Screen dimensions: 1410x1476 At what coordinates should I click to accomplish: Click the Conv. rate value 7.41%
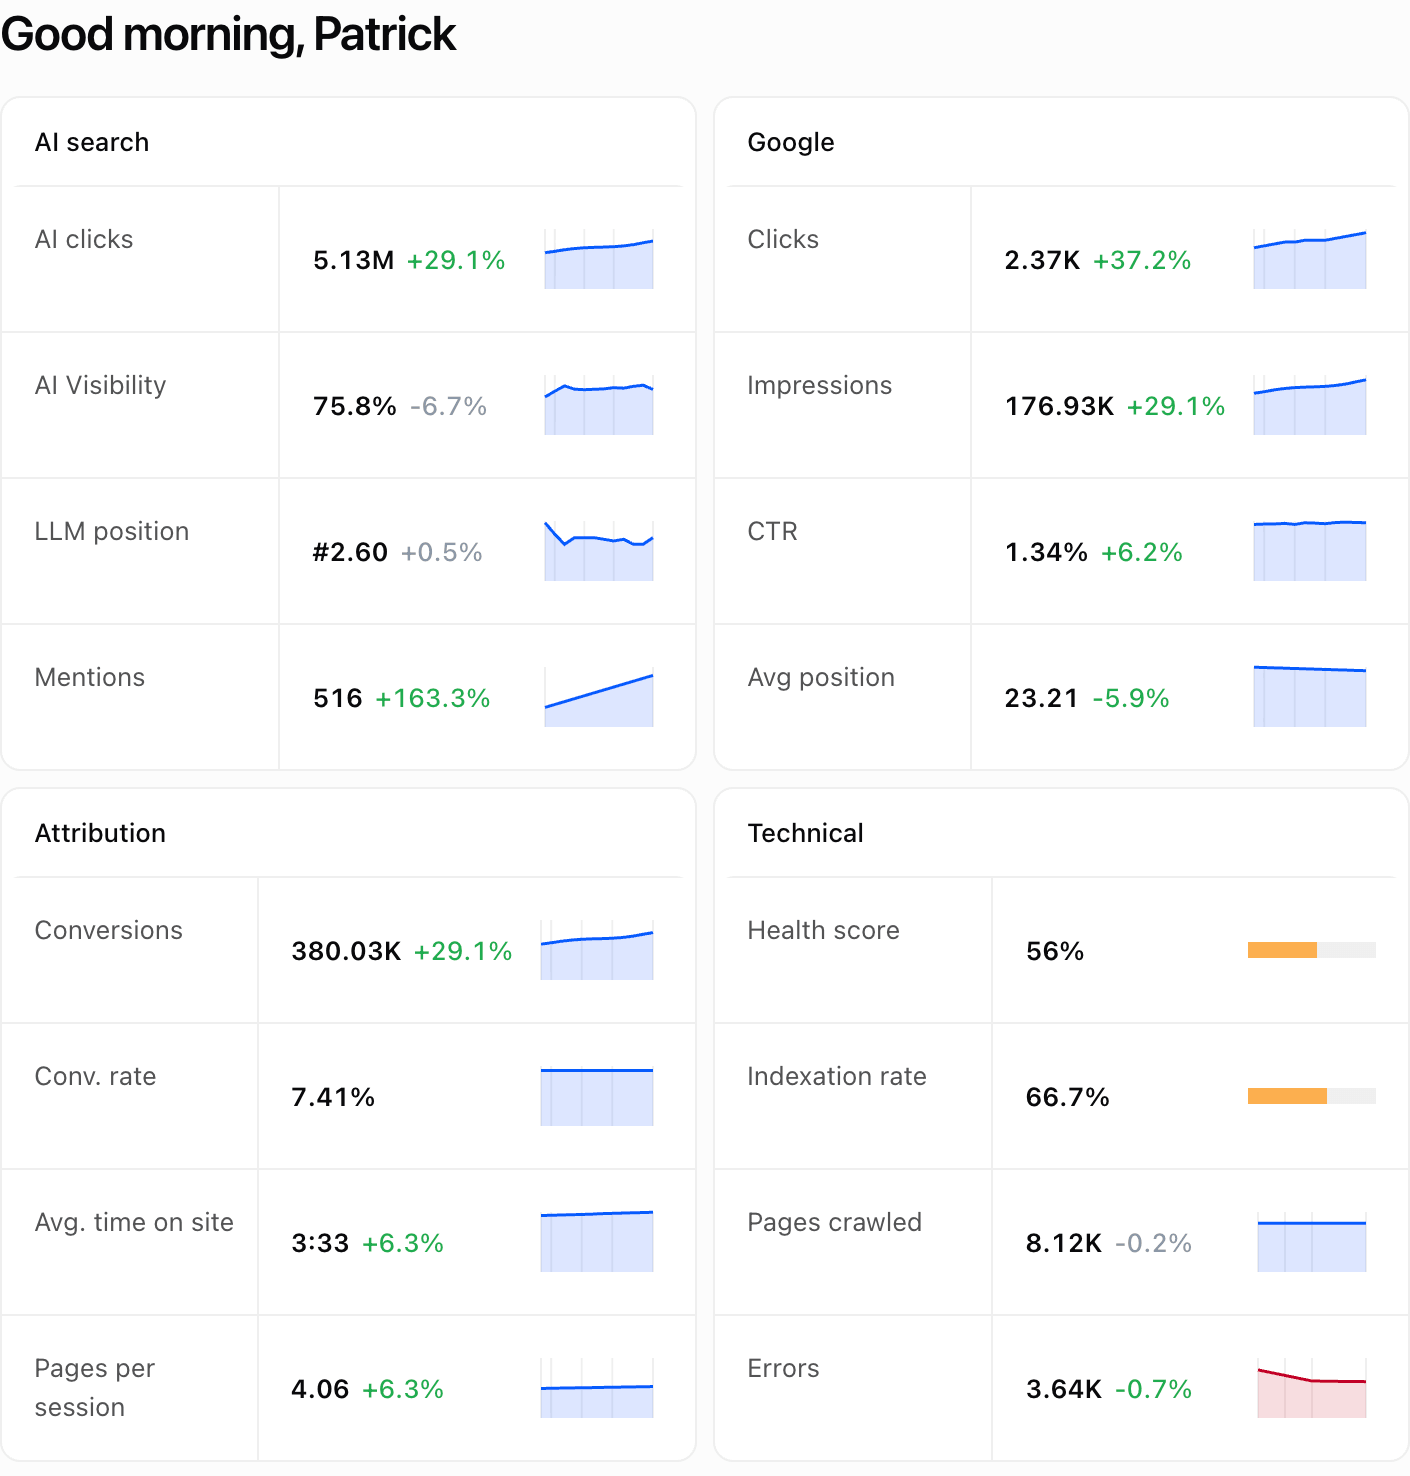333,1097
